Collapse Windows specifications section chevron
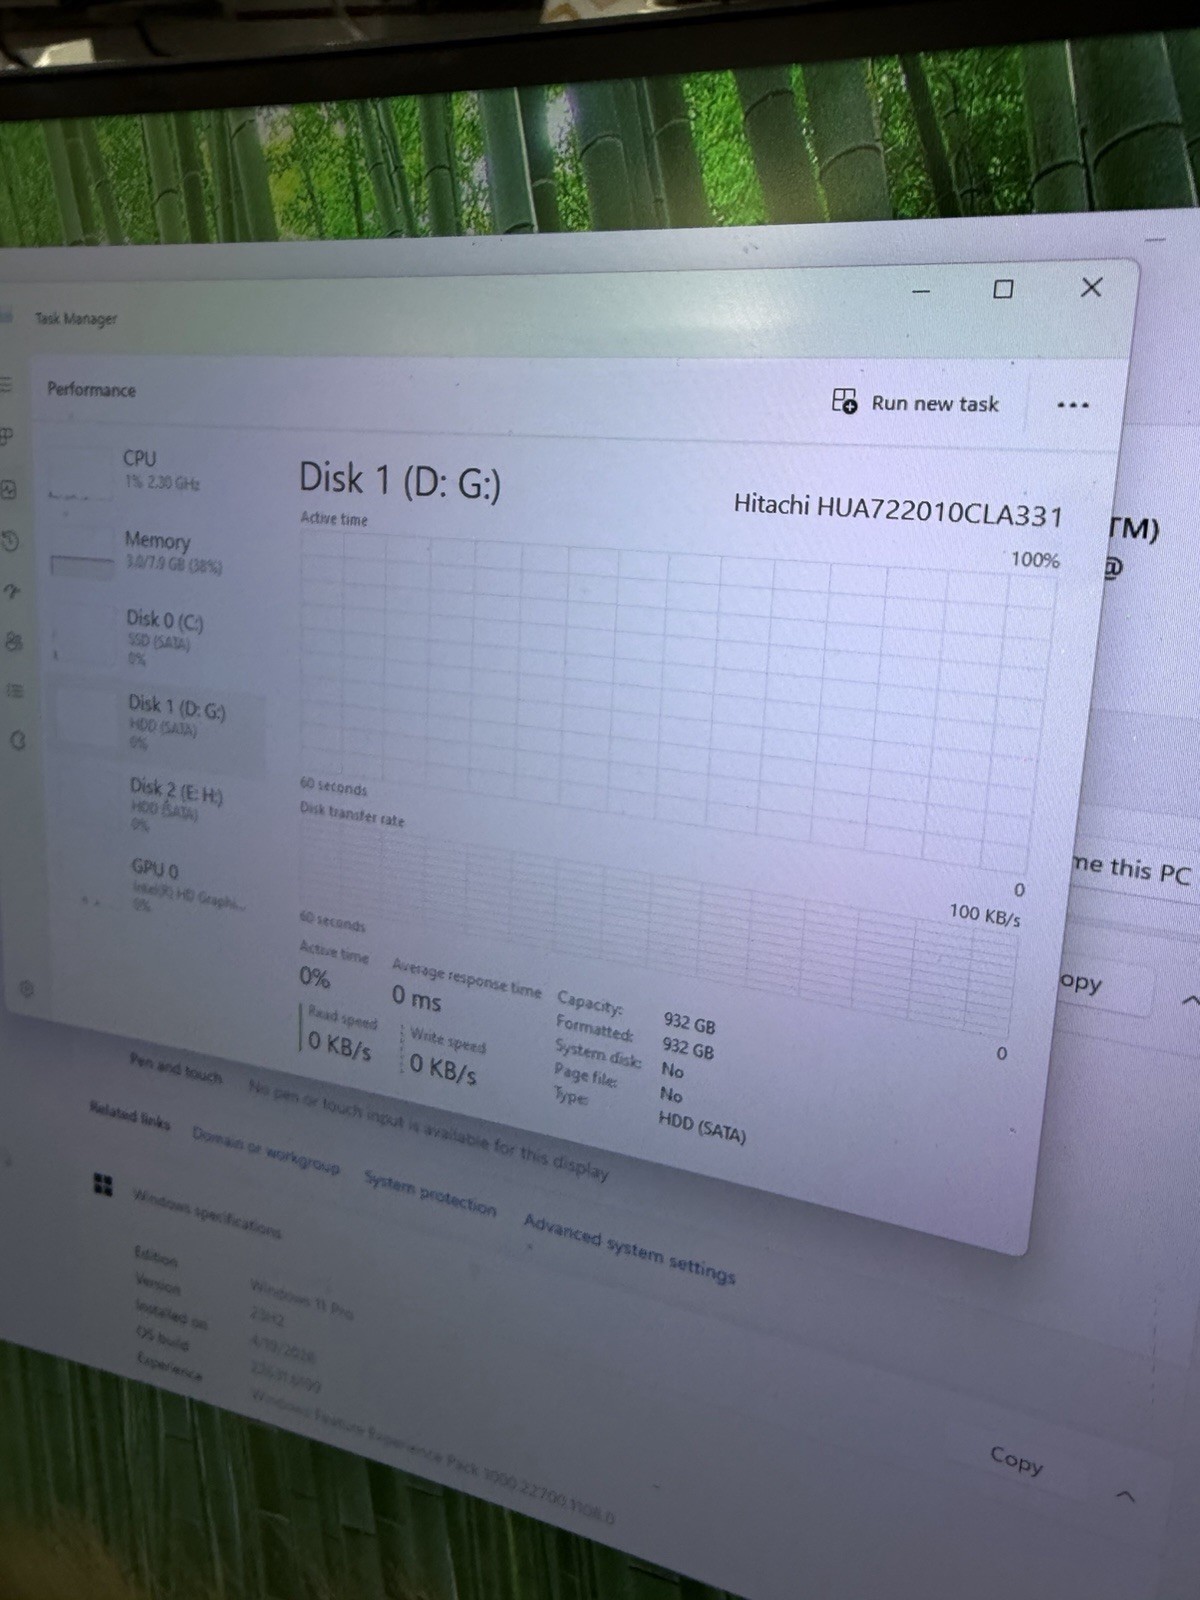 point(1126,1496)
